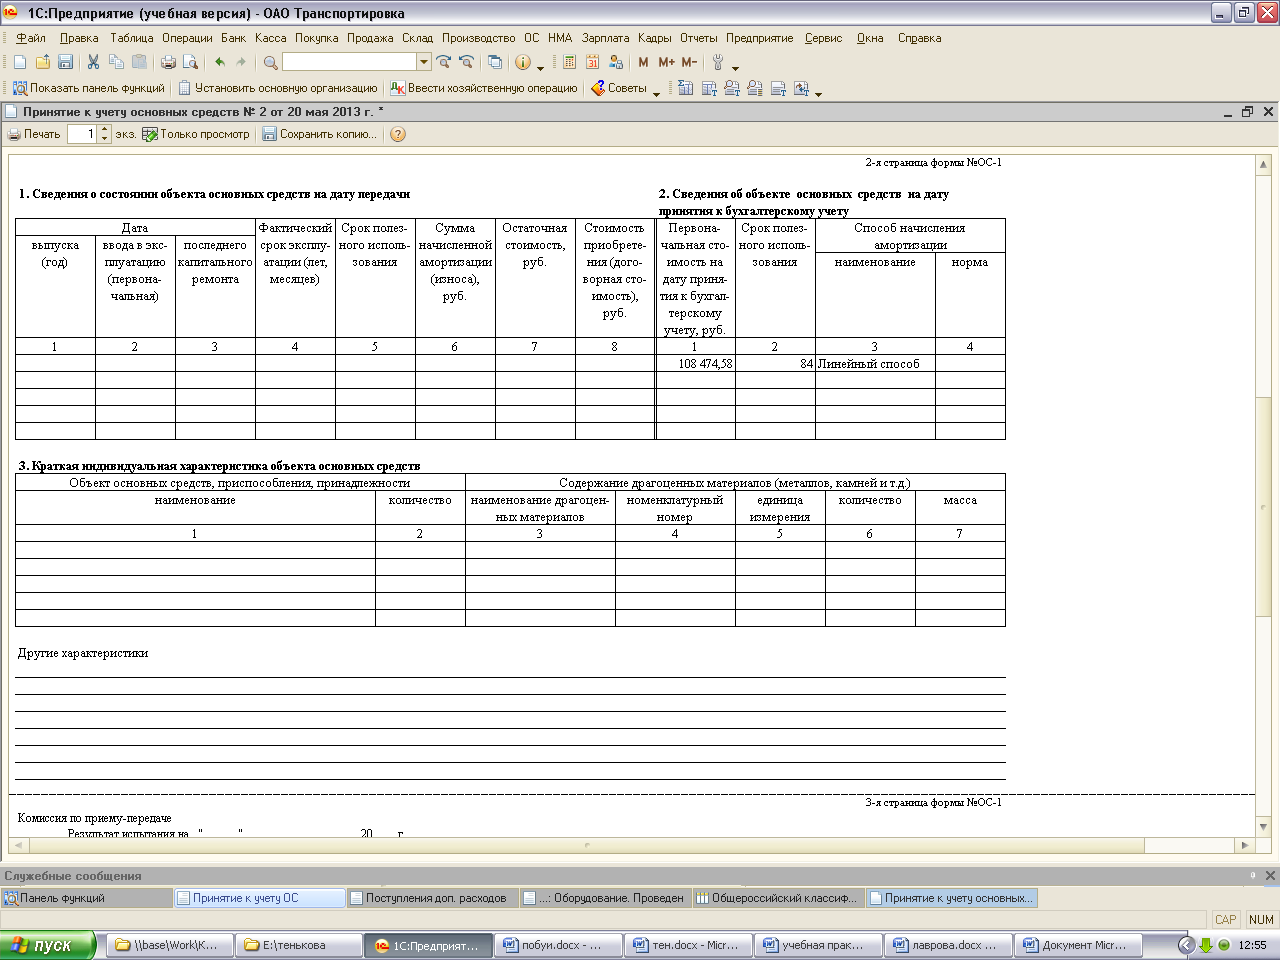Click the sigma table icon after Советы
Screen dimensions: 1280x960
coord(686,88)
